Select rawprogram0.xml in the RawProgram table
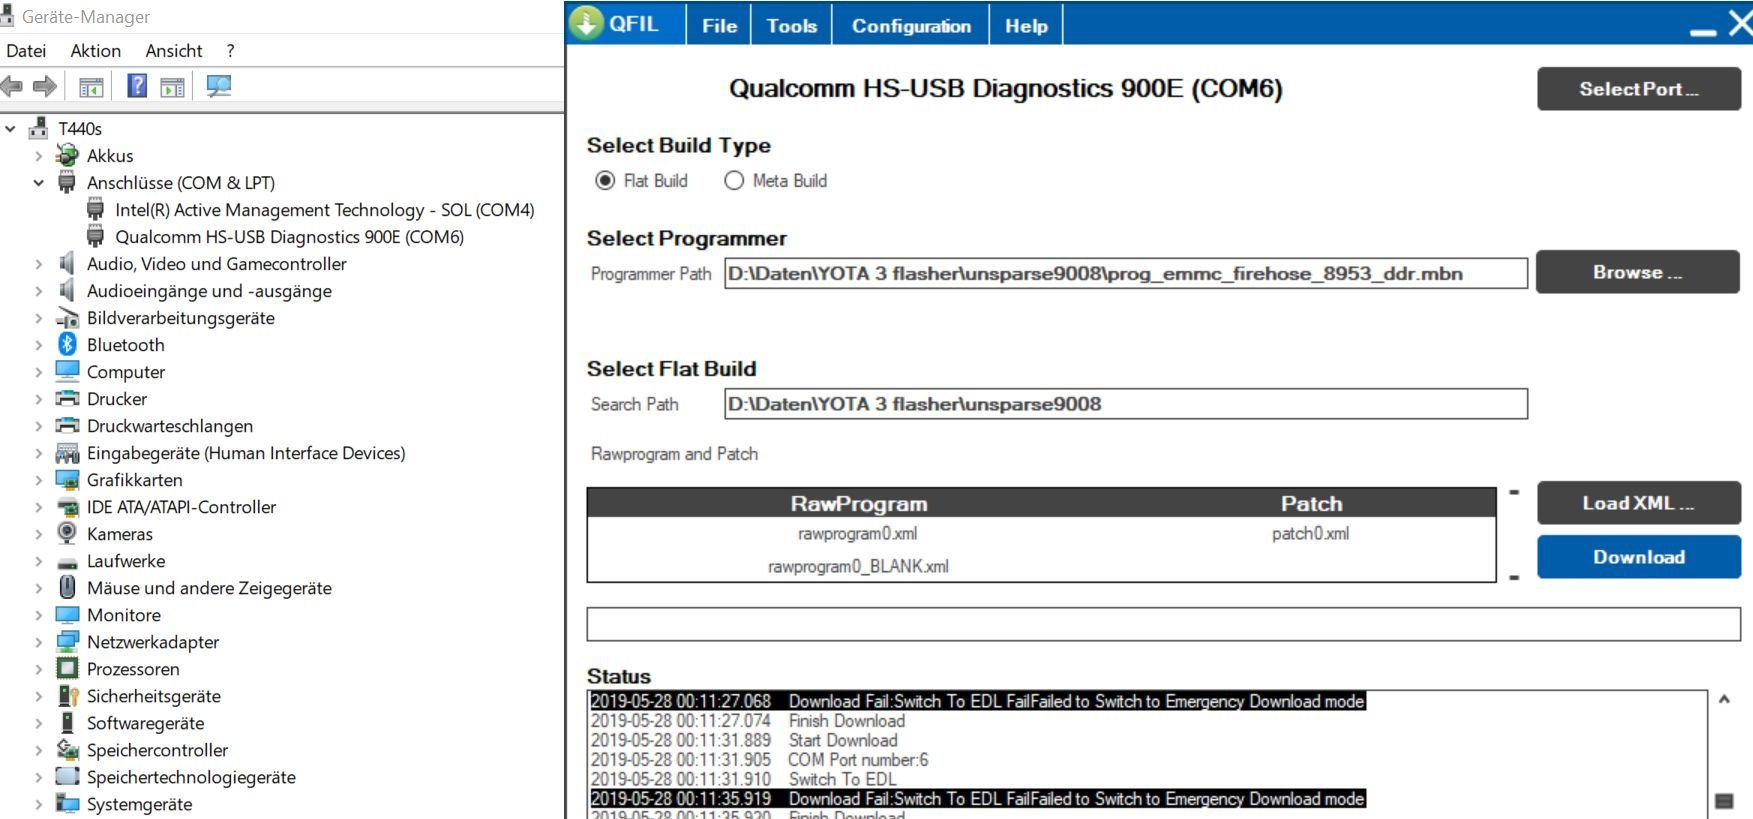This screenshot has width=1753, height=819. 857,533
